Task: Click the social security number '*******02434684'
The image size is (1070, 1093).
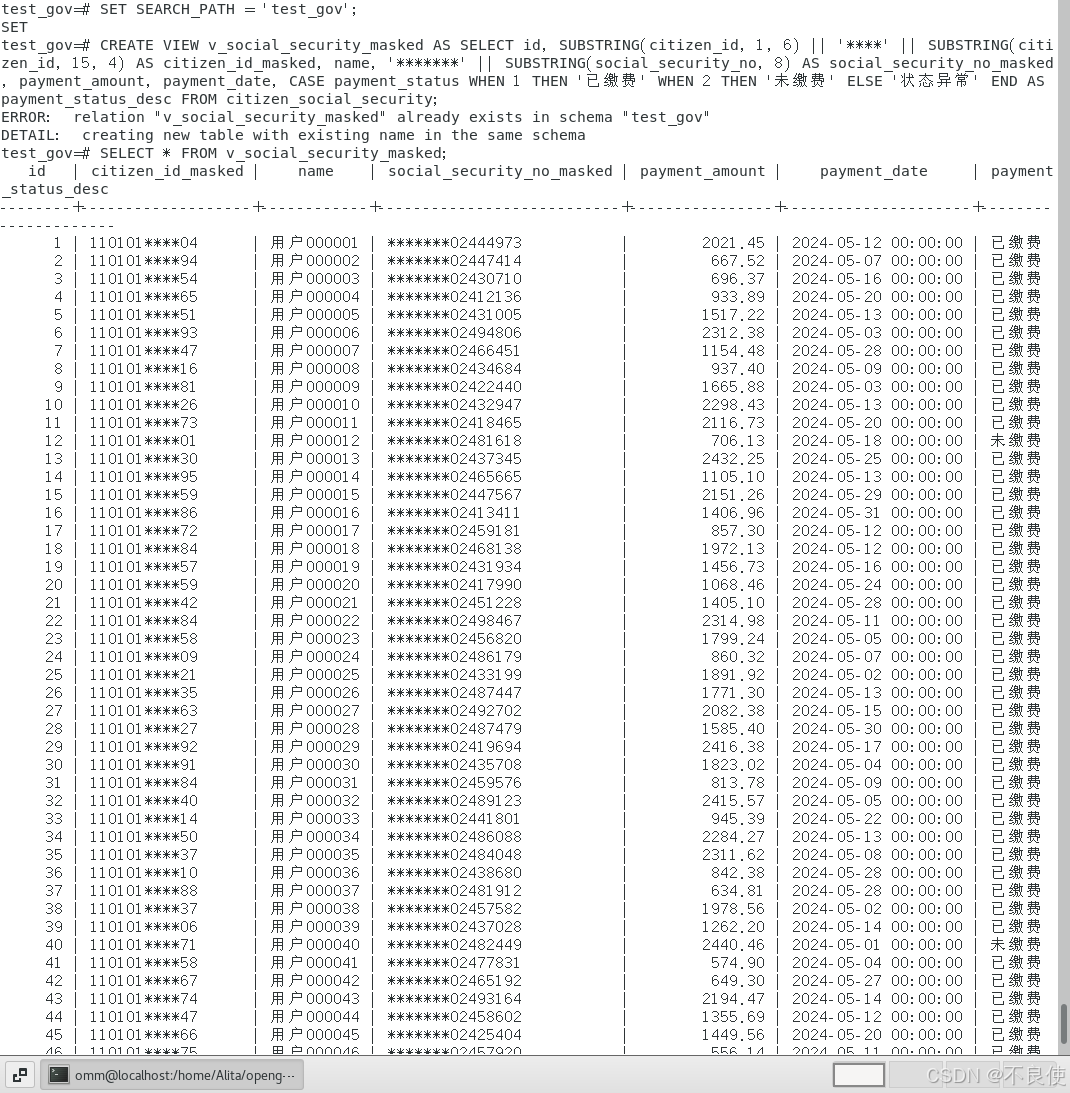Action: (x=454, y=369)
